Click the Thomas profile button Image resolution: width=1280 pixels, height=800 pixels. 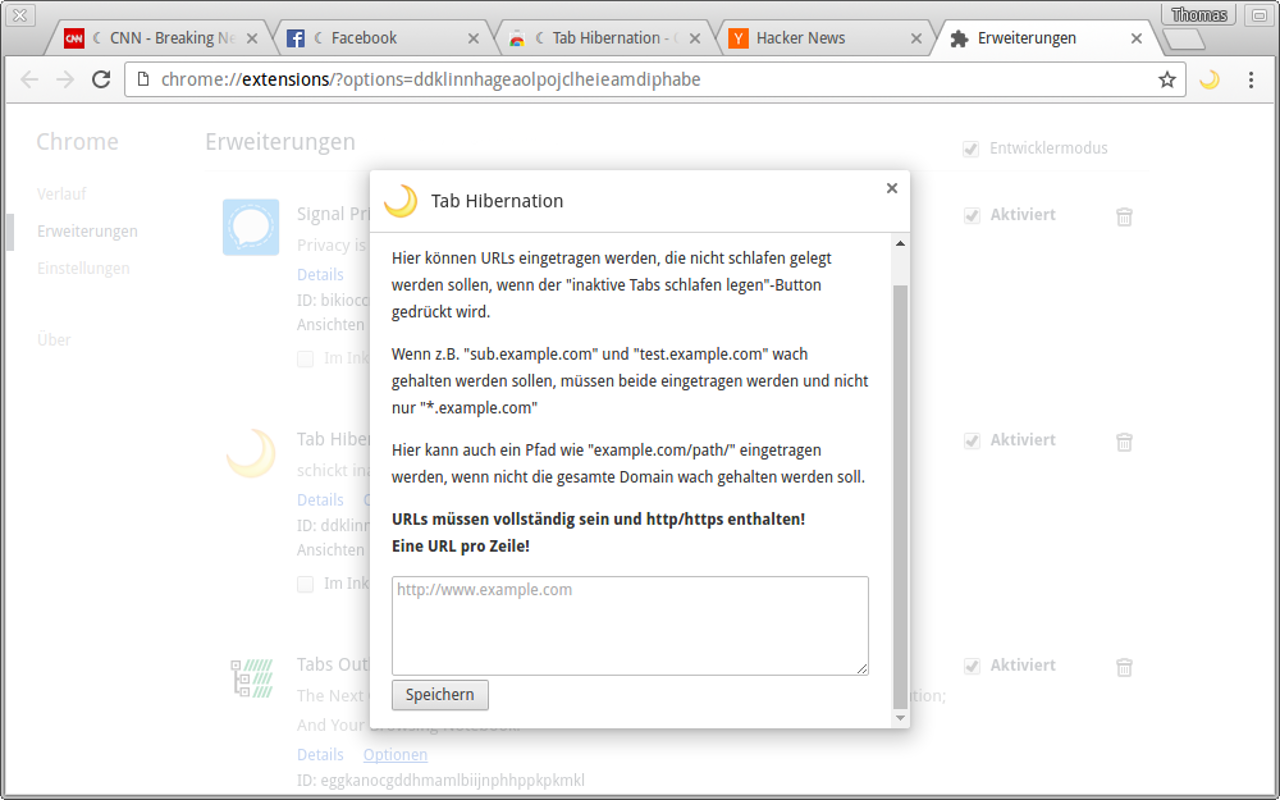coord(1199,14)
